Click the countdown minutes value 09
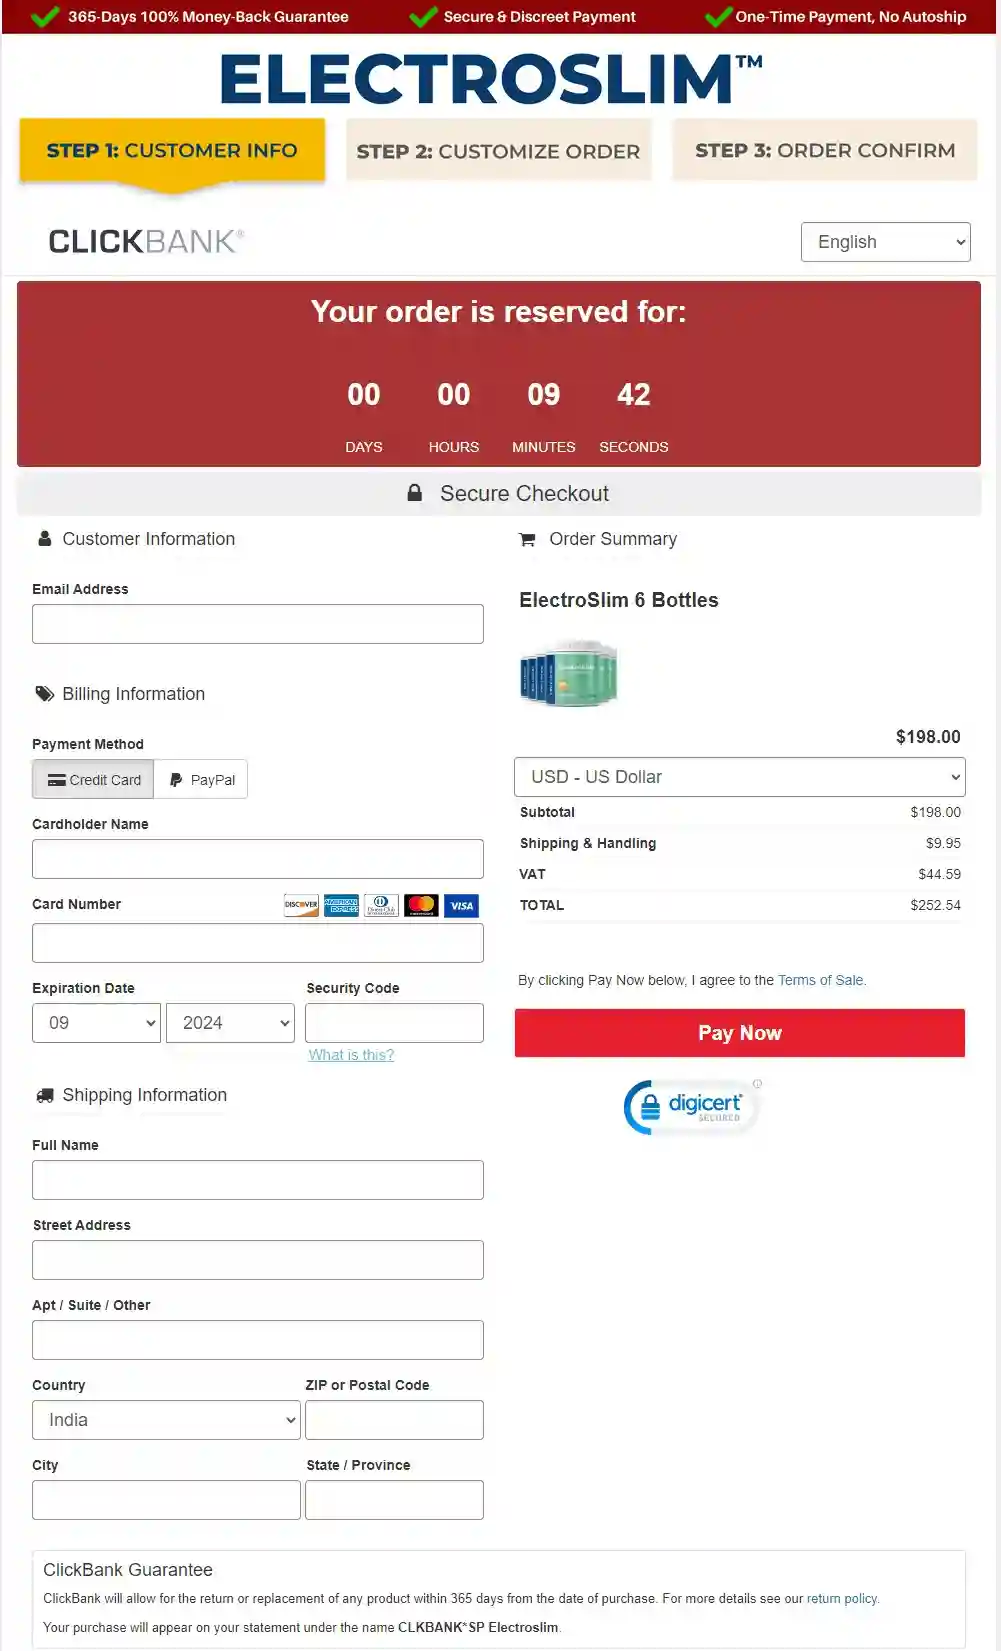The image size is (1001, 1651). pyautogui.click(x=544, y=395)
